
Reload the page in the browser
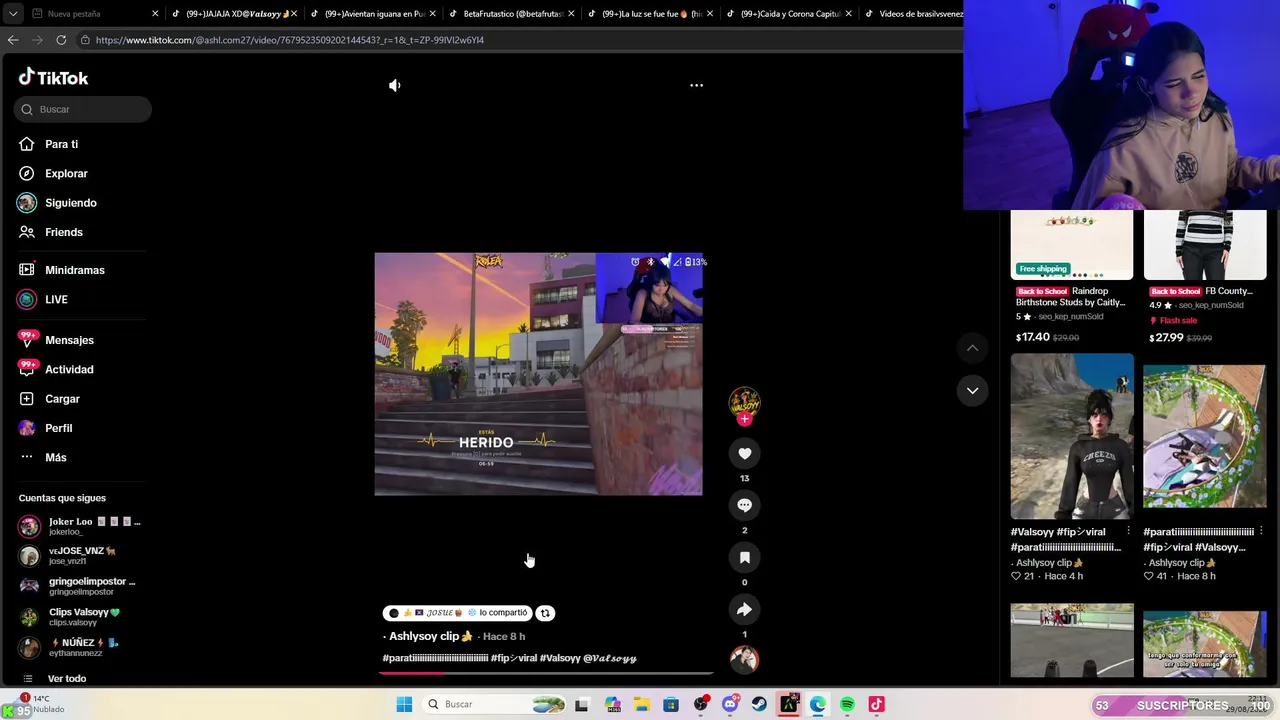61,40
